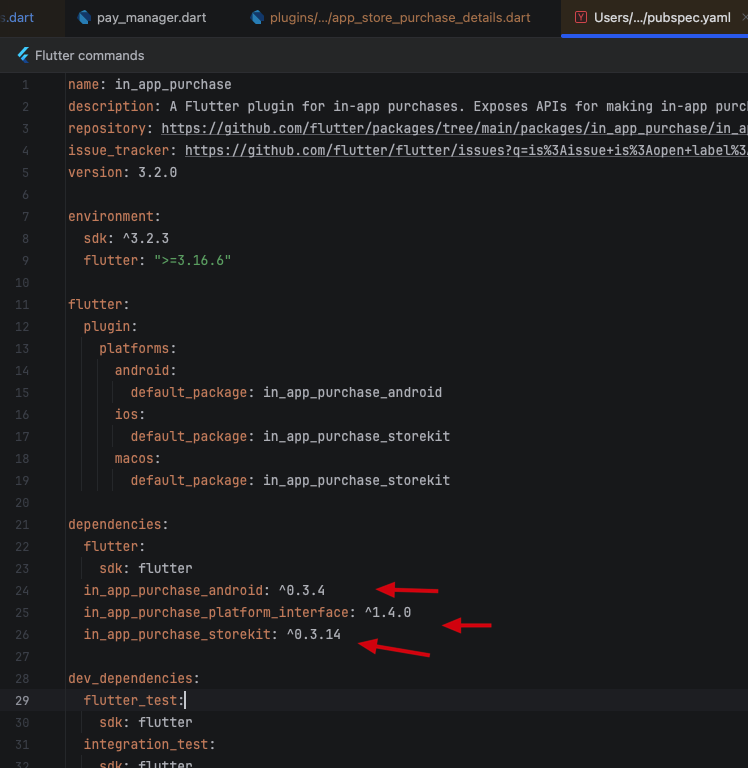Click the Dart icon on app_store_purchase_details tab
Screen dimensions: 748x768
[257, 18]
